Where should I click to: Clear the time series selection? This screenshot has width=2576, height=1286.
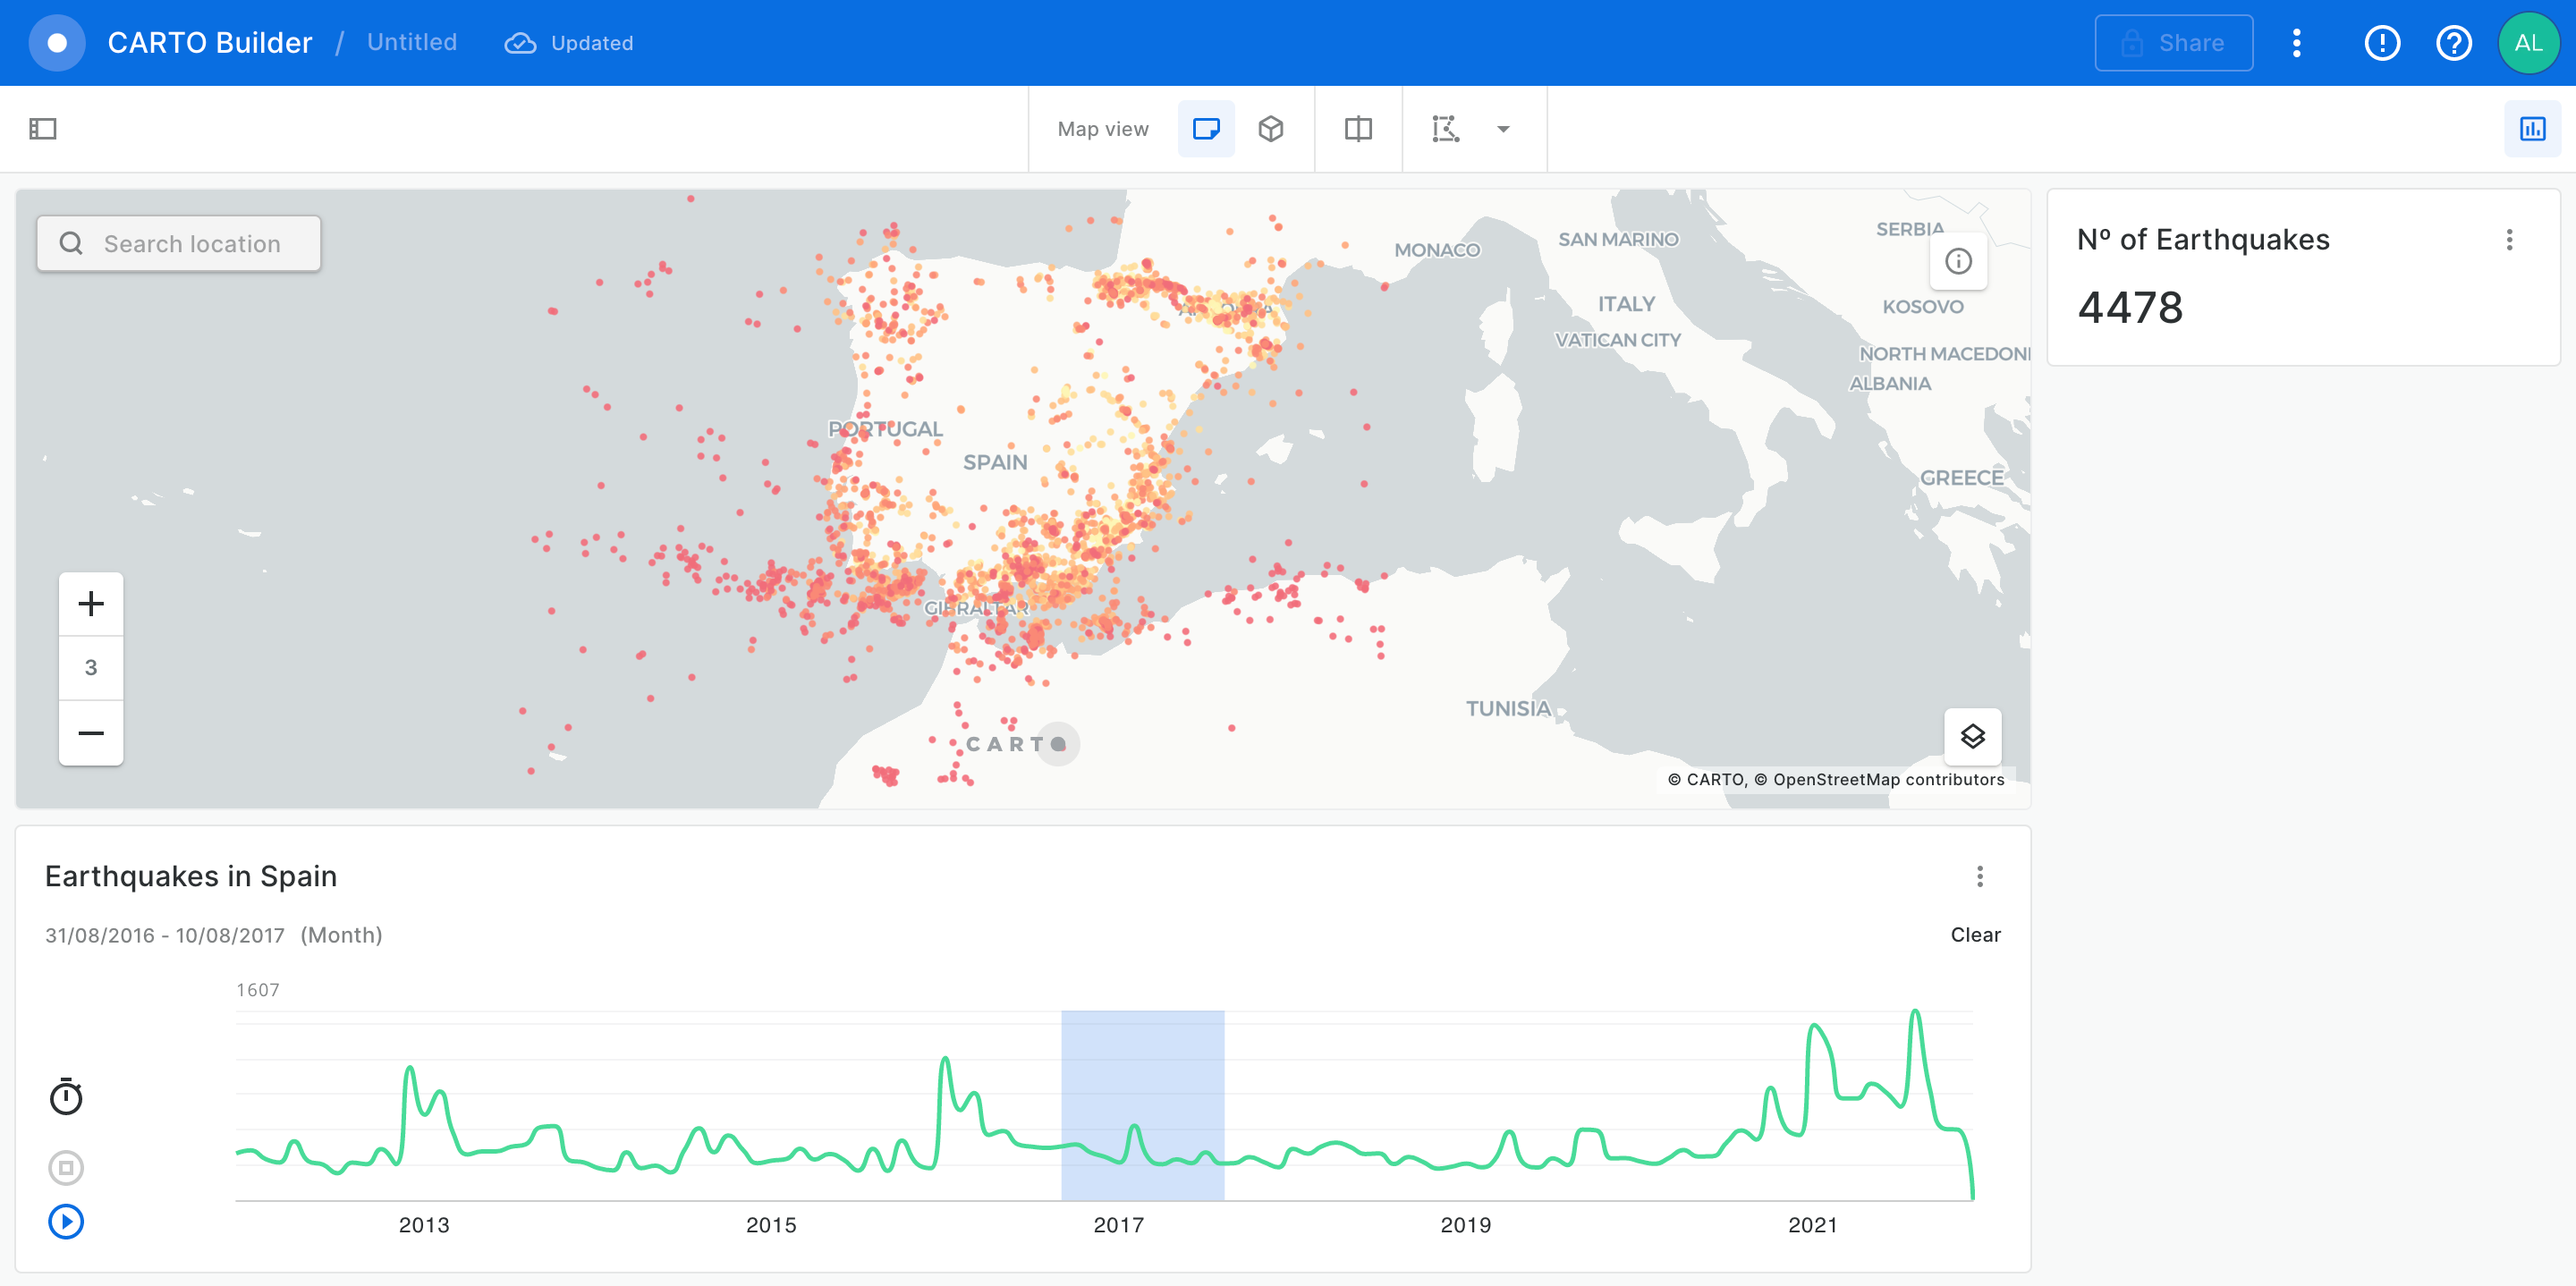coord(1974,935)
